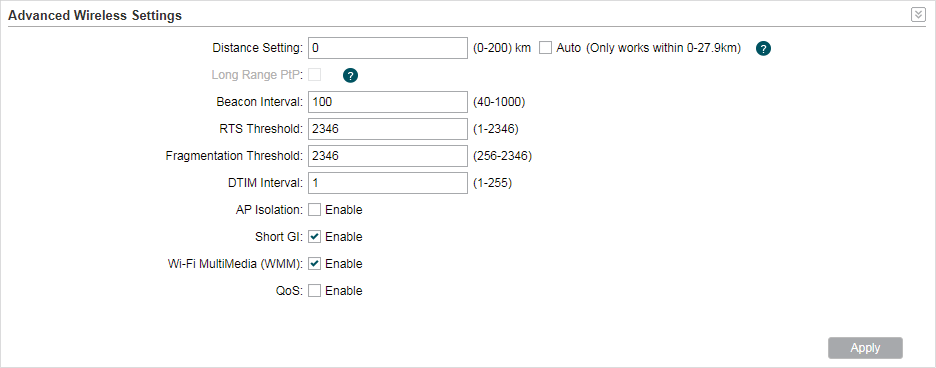Uncheck Wi-Fi MultiMedia (WMM) option
Screen dimensions: 936x368
[315, 263]
